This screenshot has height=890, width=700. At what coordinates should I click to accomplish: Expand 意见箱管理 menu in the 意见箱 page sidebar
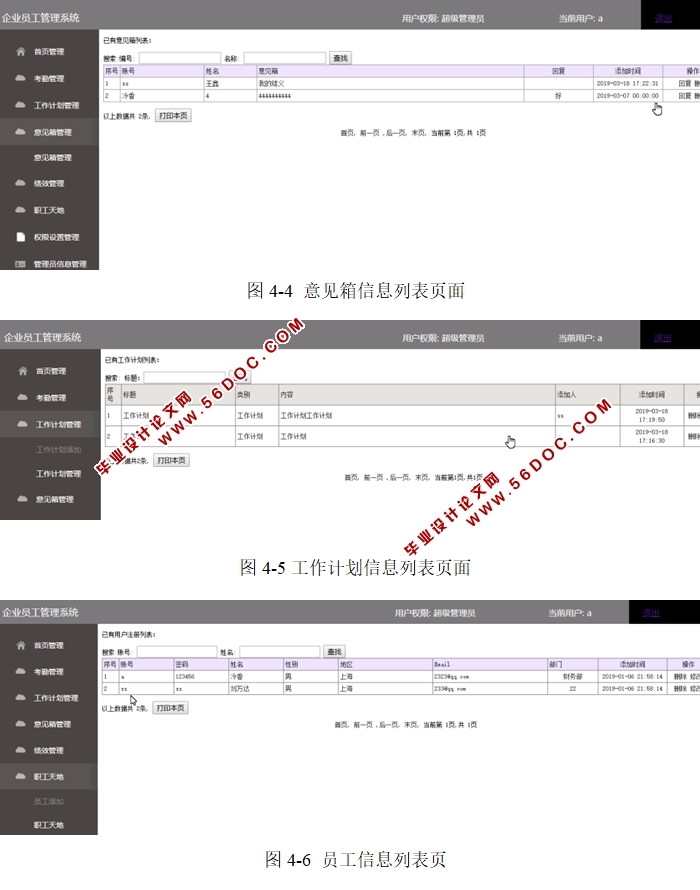tap(52, 132)
